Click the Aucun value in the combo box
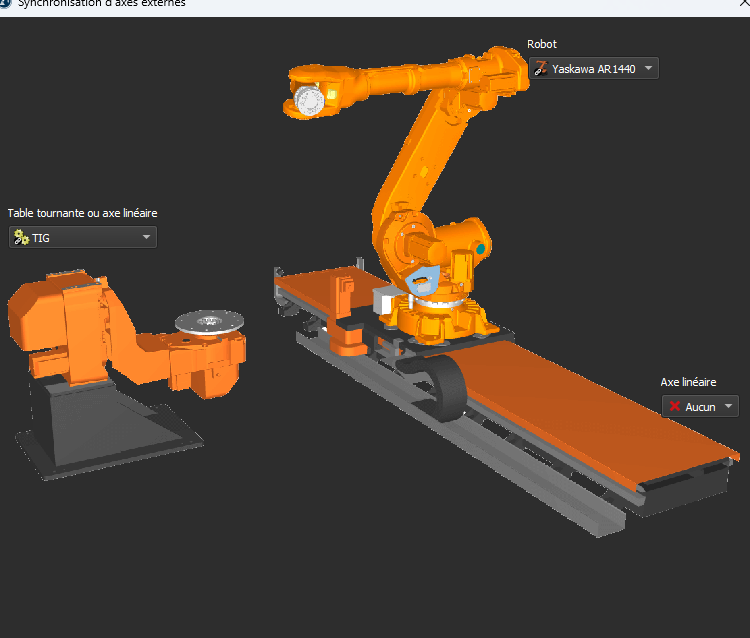This screenshot has height=638, width=750. click(x=700, y=407)
